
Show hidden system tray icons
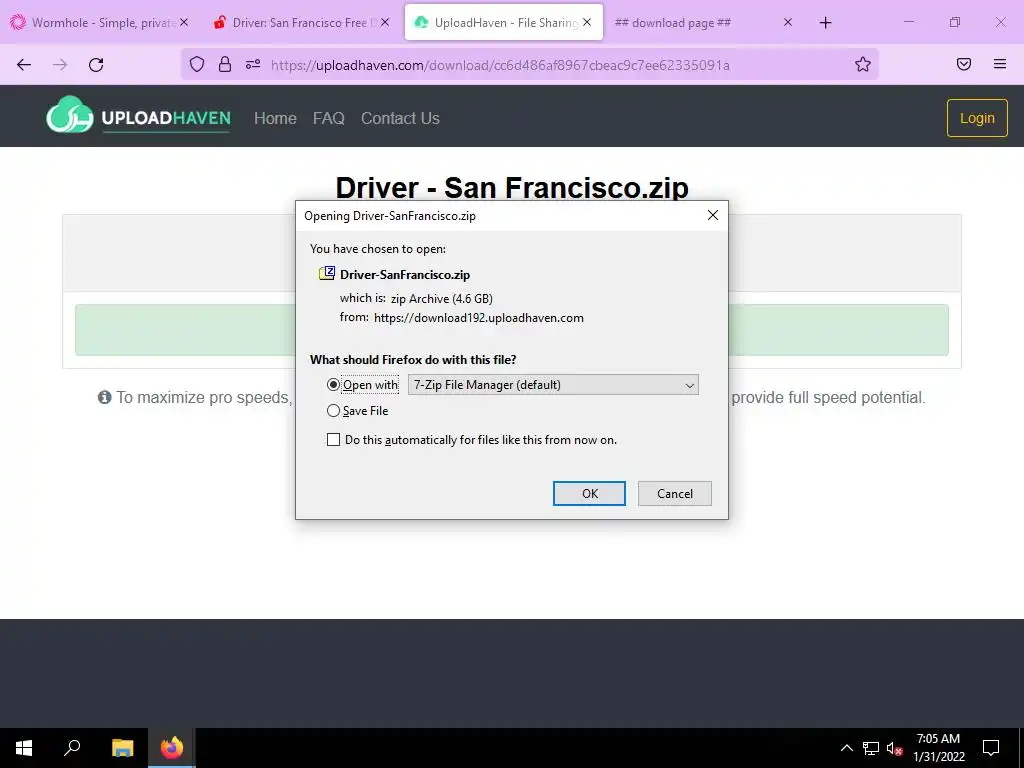846,748
